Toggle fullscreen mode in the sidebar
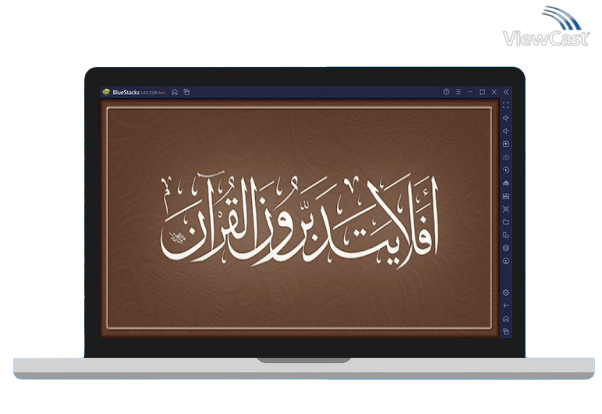Screen dimensions: 602x414 point(506,105)
